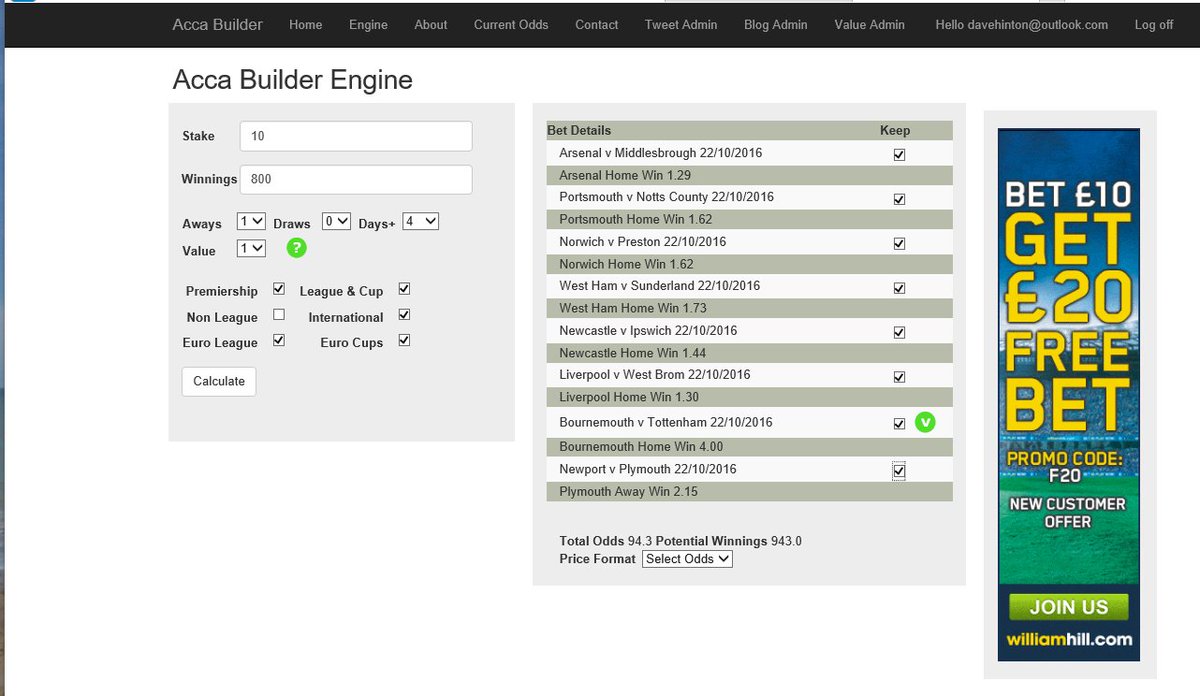Enable the Non League checkbox

coord(279,315)
